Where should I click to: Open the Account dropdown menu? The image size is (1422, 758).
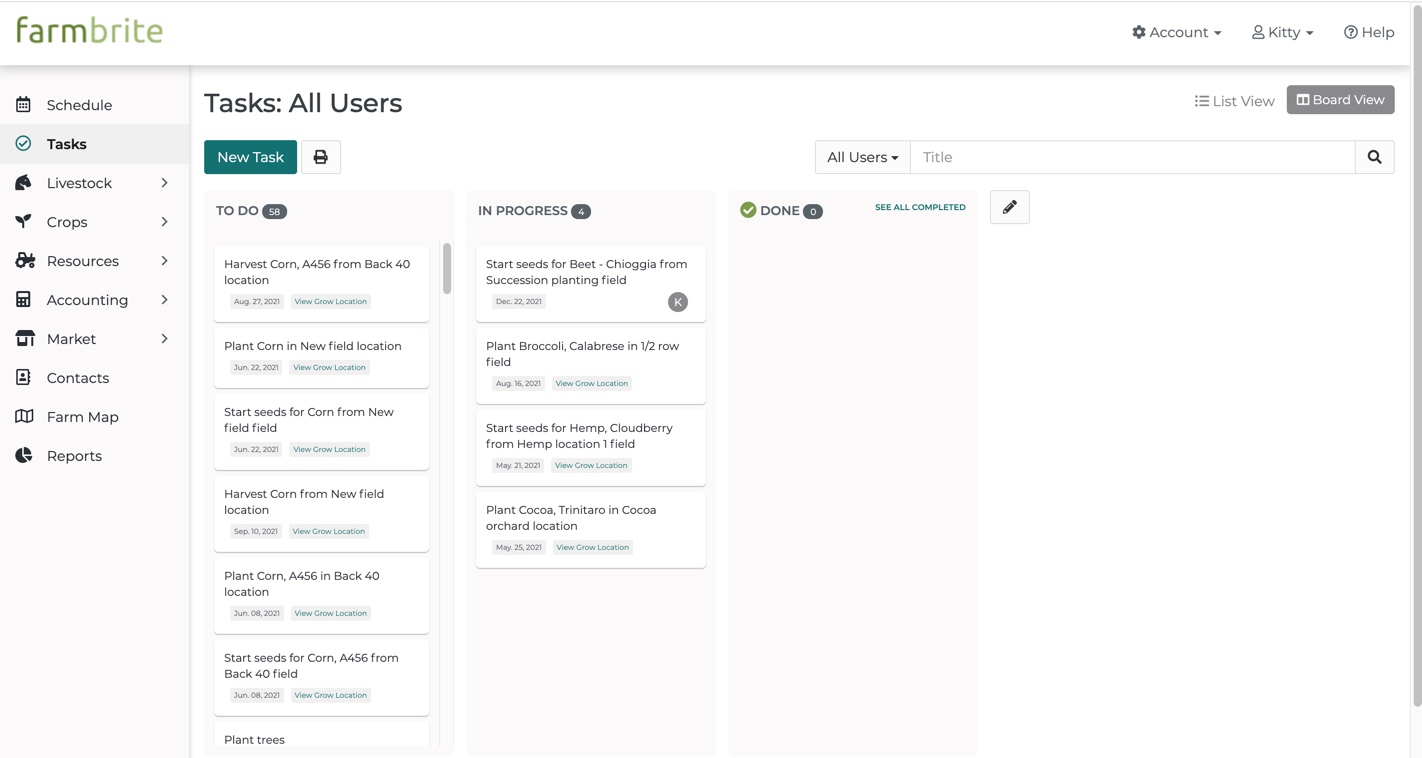[1176, 32]
